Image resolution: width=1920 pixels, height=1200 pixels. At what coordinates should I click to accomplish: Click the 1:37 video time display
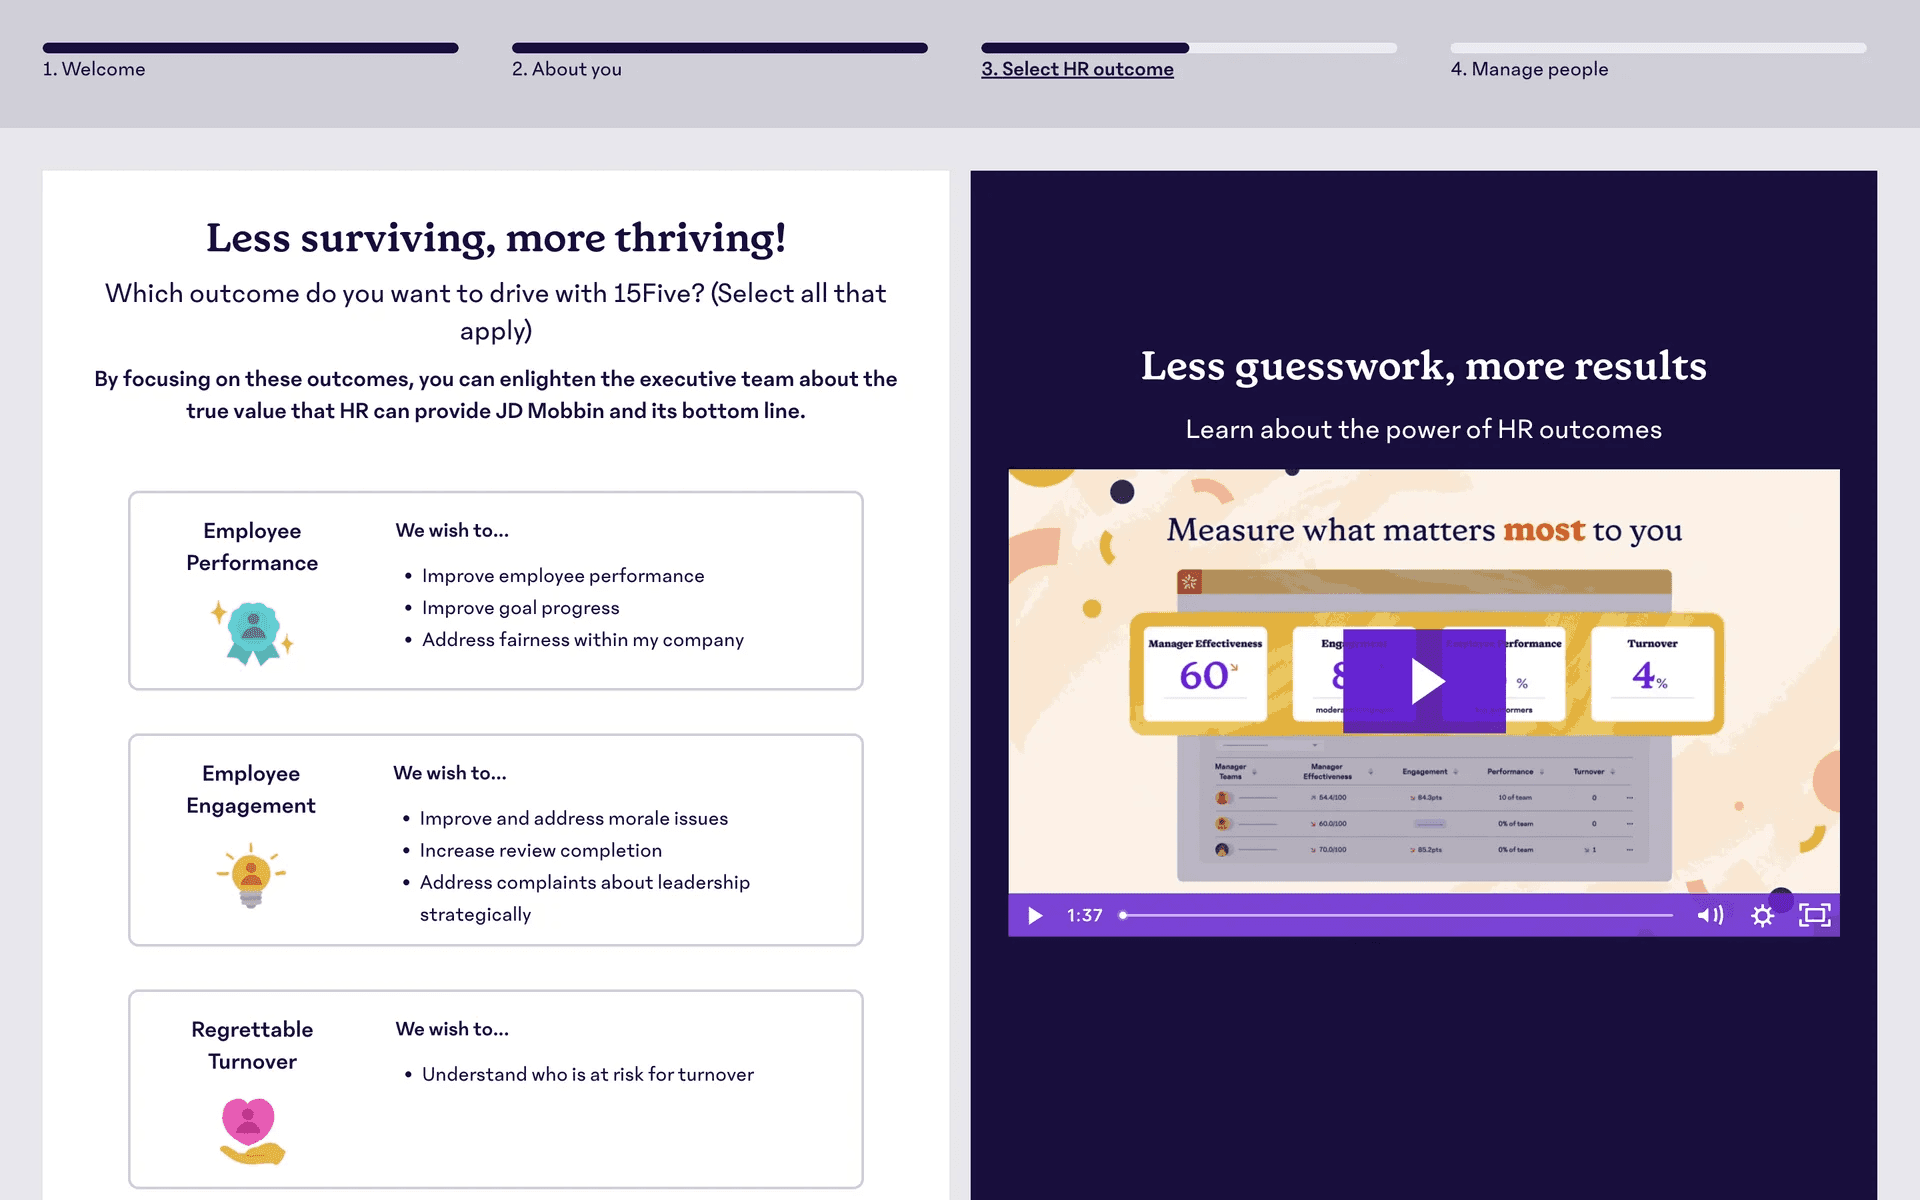click(1084, 915)
